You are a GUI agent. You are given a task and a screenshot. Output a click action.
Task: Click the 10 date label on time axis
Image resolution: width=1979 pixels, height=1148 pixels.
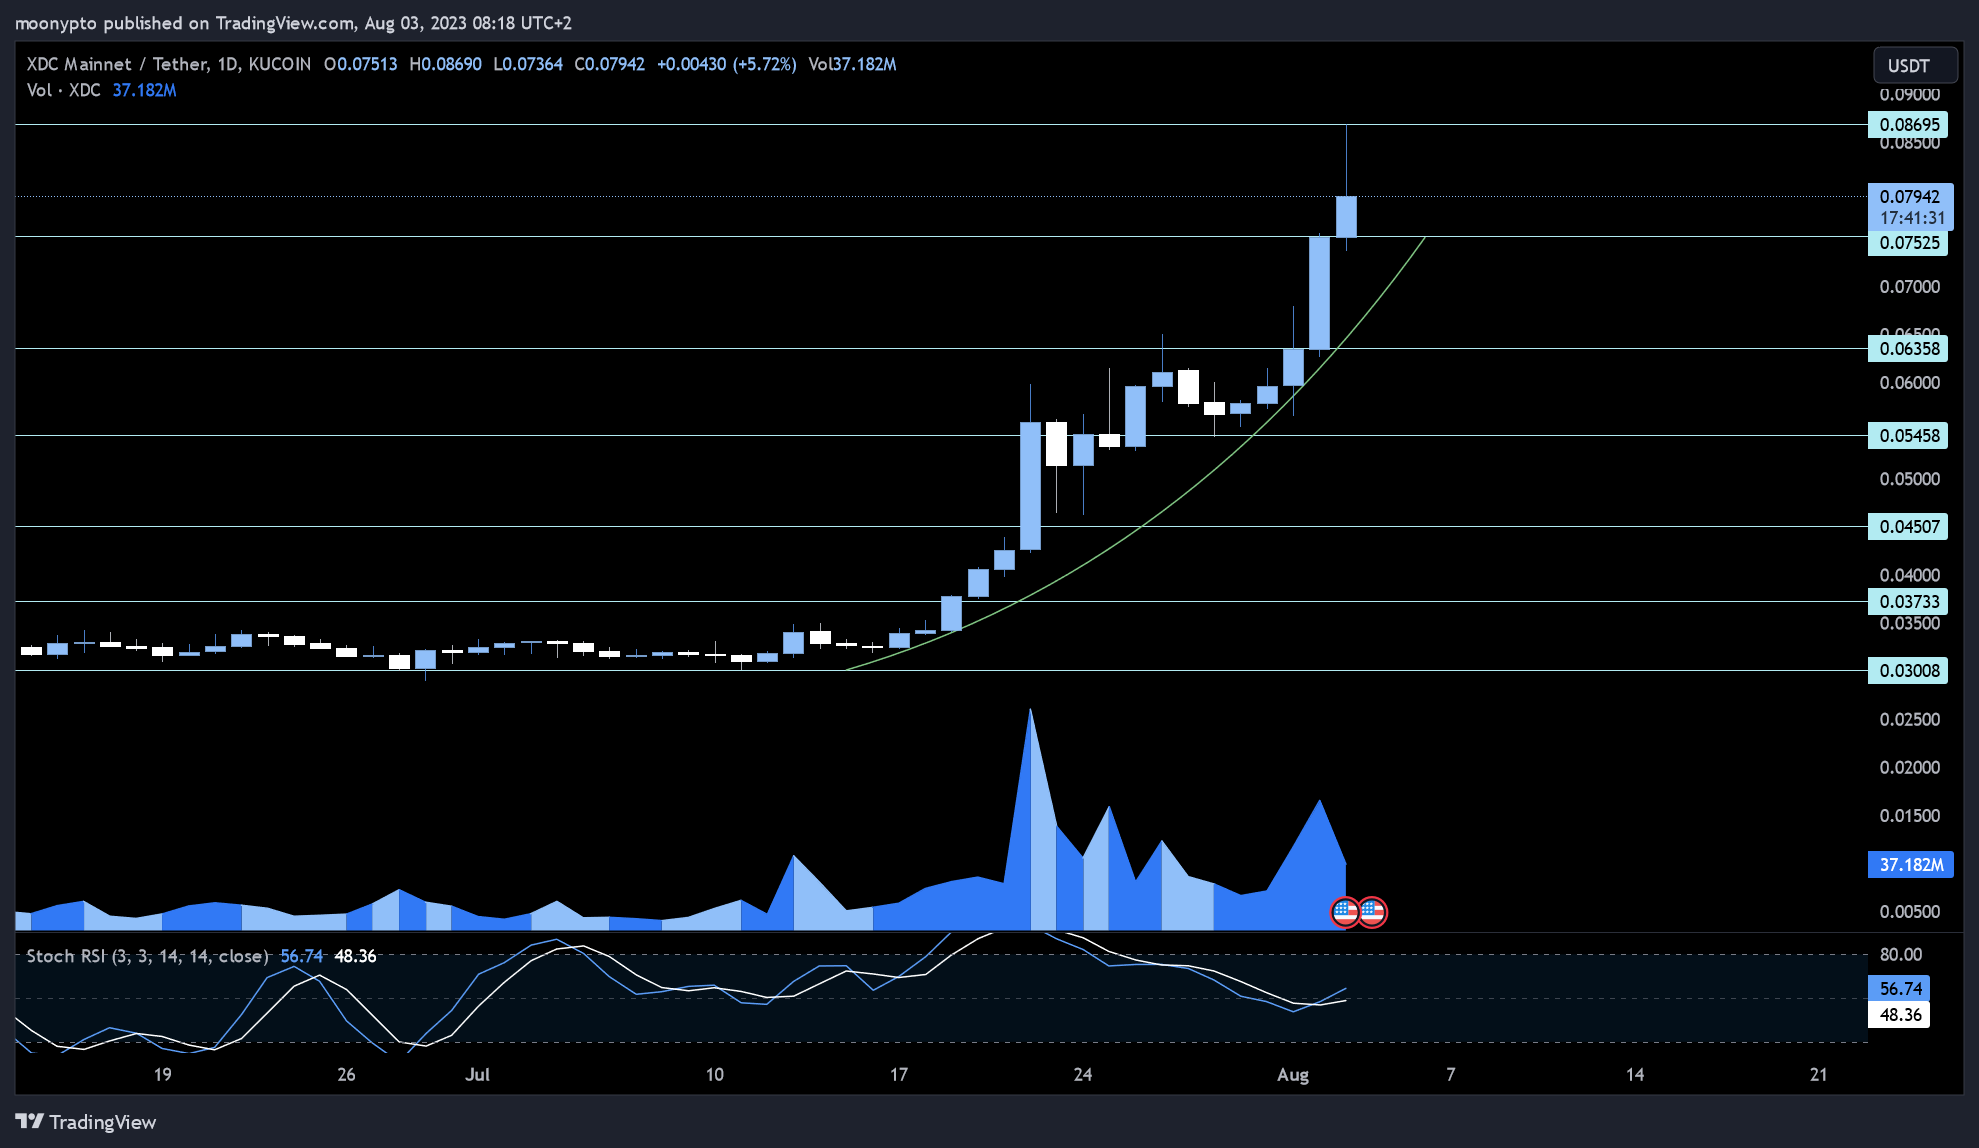pyautogui.click(x=715, y=1075)
